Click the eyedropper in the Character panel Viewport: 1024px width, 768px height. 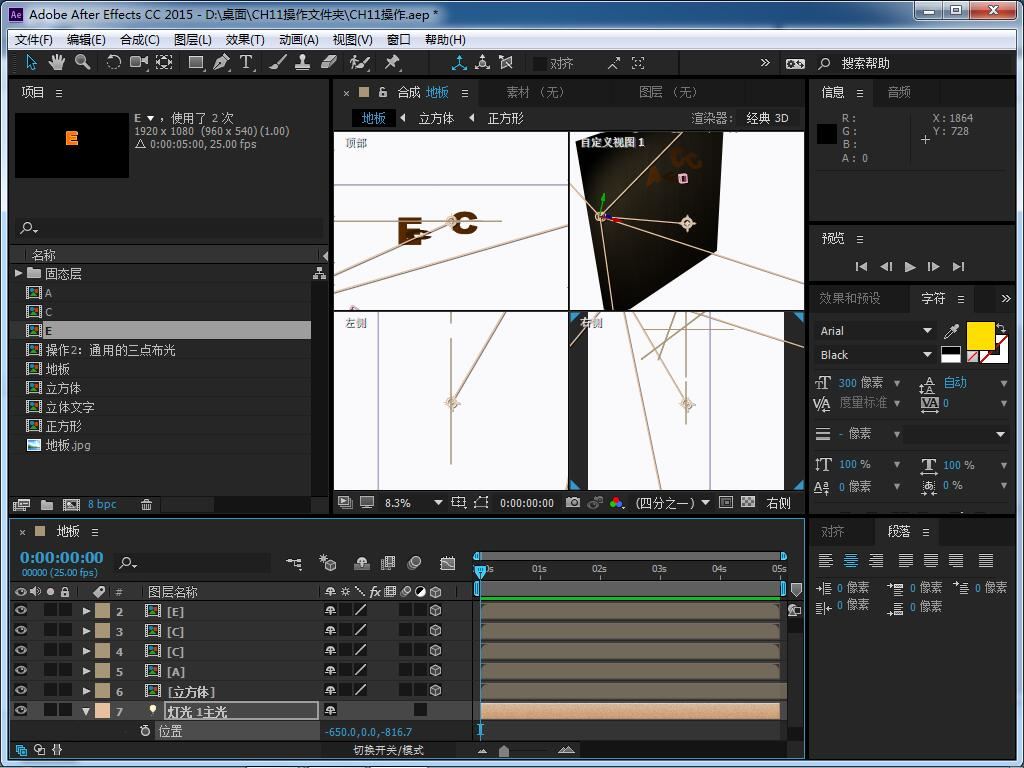click(x=952, y=331)
